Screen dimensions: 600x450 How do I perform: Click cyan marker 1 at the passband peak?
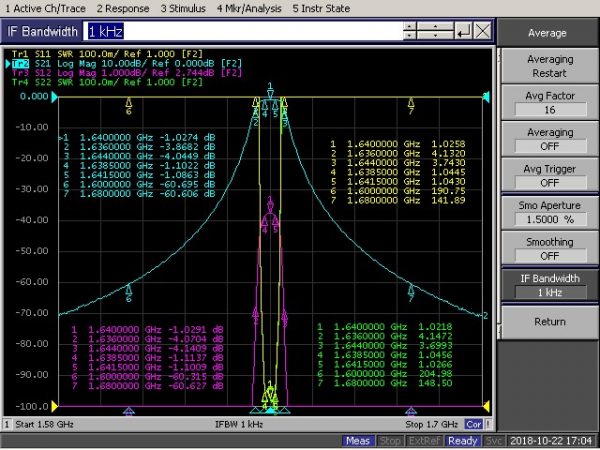tap(270, 93)
